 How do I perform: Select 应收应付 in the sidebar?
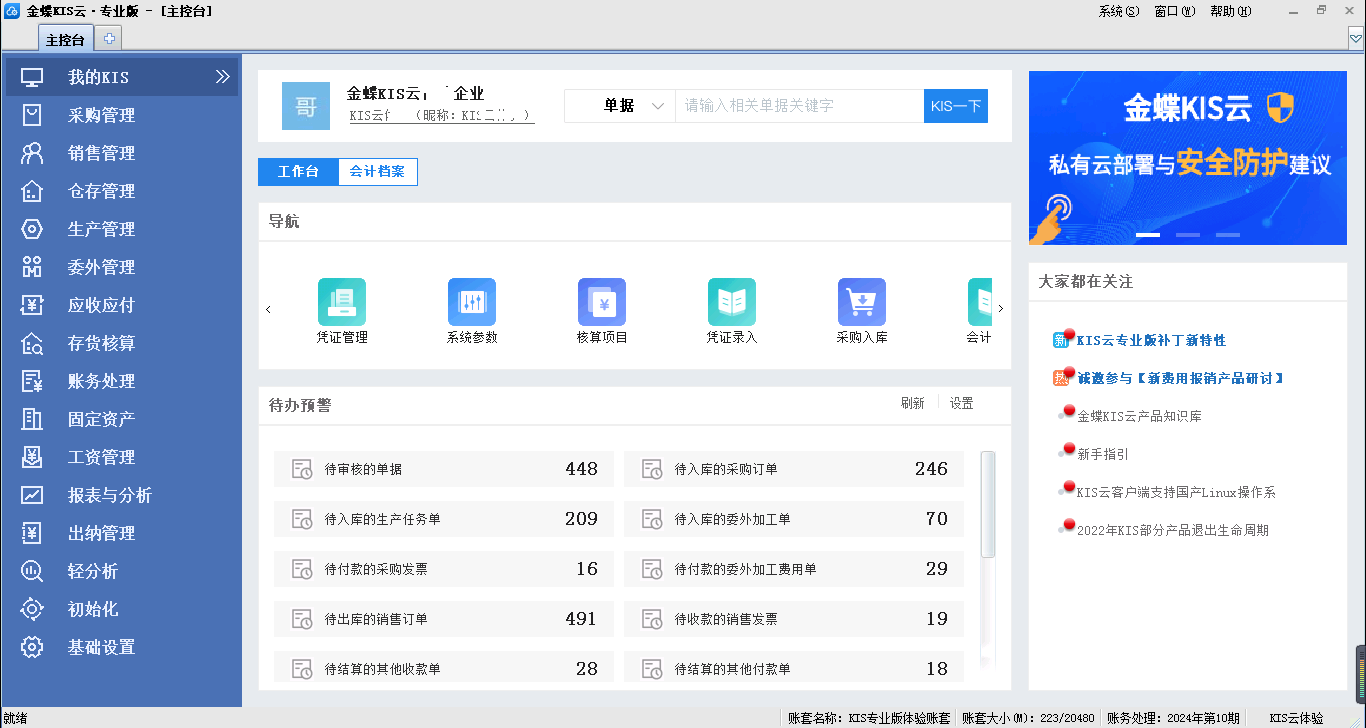[121, 305]
